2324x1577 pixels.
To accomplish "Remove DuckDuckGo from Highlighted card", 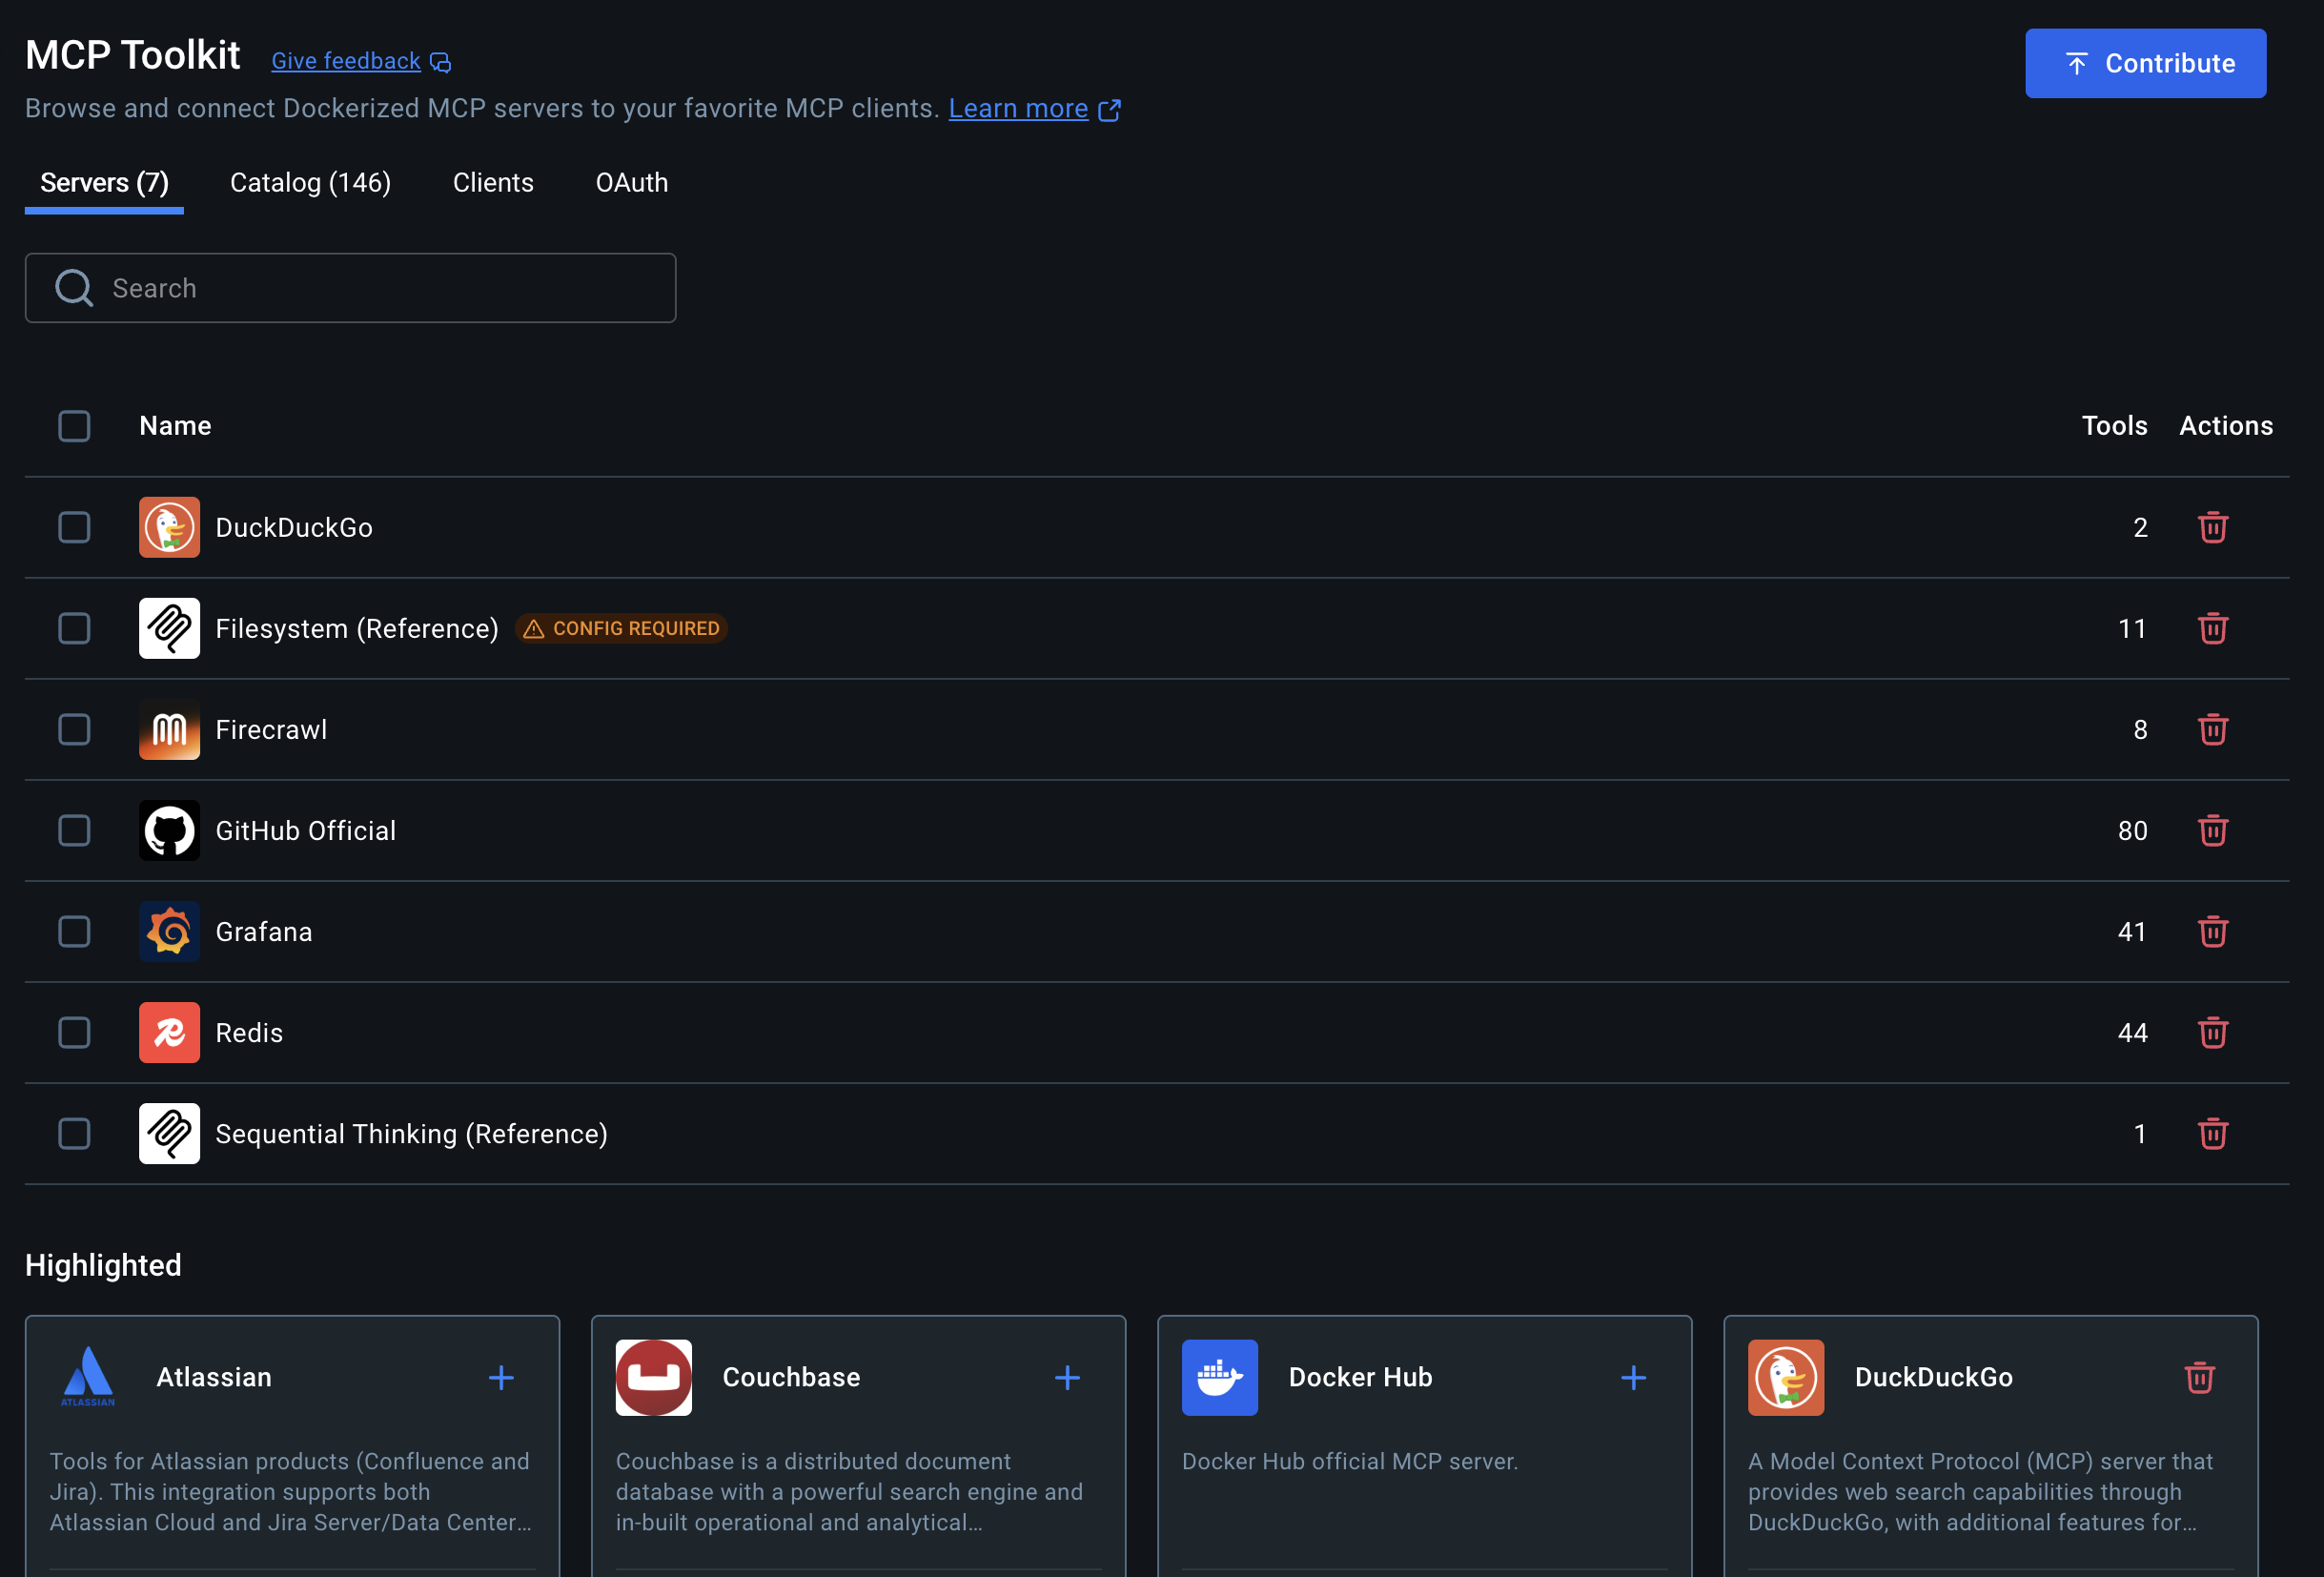I will coord(2199,1377).
